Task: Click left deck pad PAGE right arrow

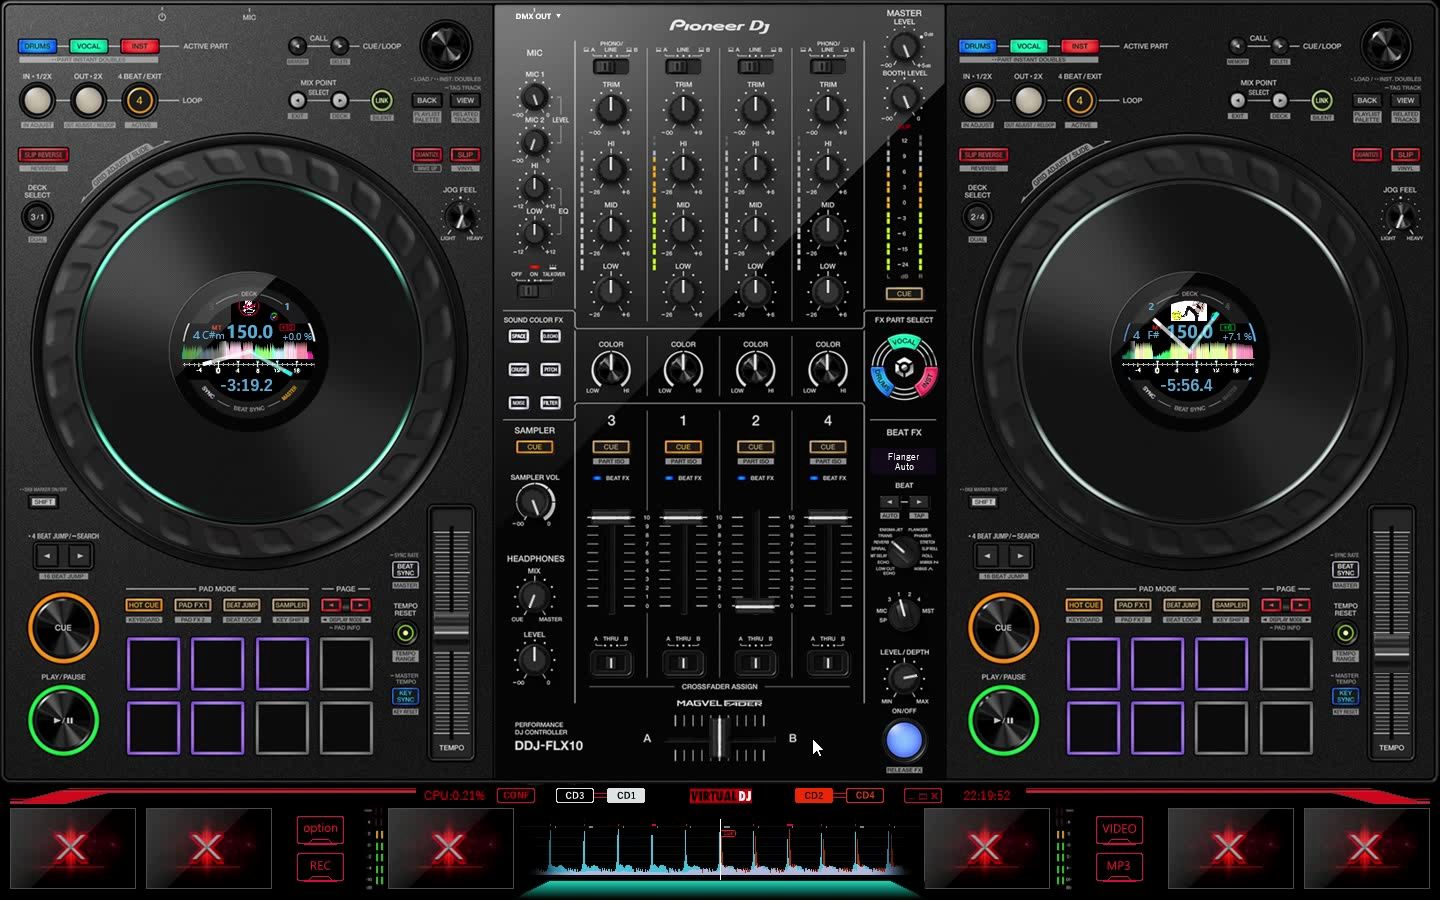Action: coord(360,605)
